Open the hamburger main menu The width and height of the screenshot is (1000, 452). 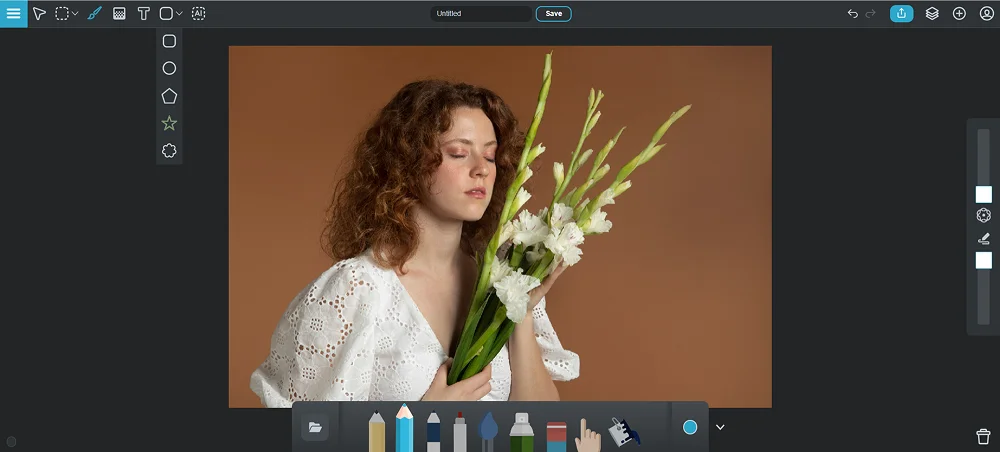pos(13,13)
